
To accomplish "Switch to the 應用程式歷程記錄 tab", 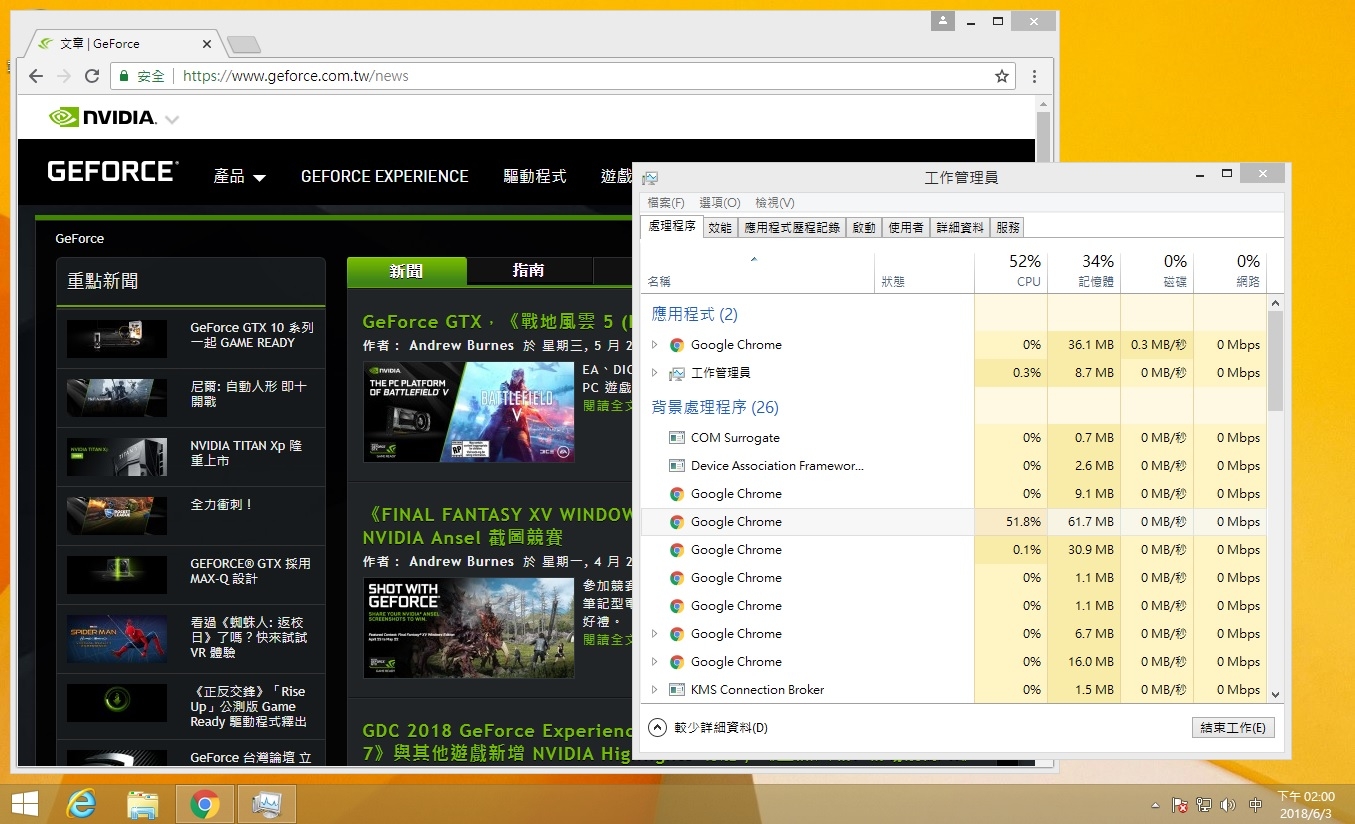I will point(792,228).
